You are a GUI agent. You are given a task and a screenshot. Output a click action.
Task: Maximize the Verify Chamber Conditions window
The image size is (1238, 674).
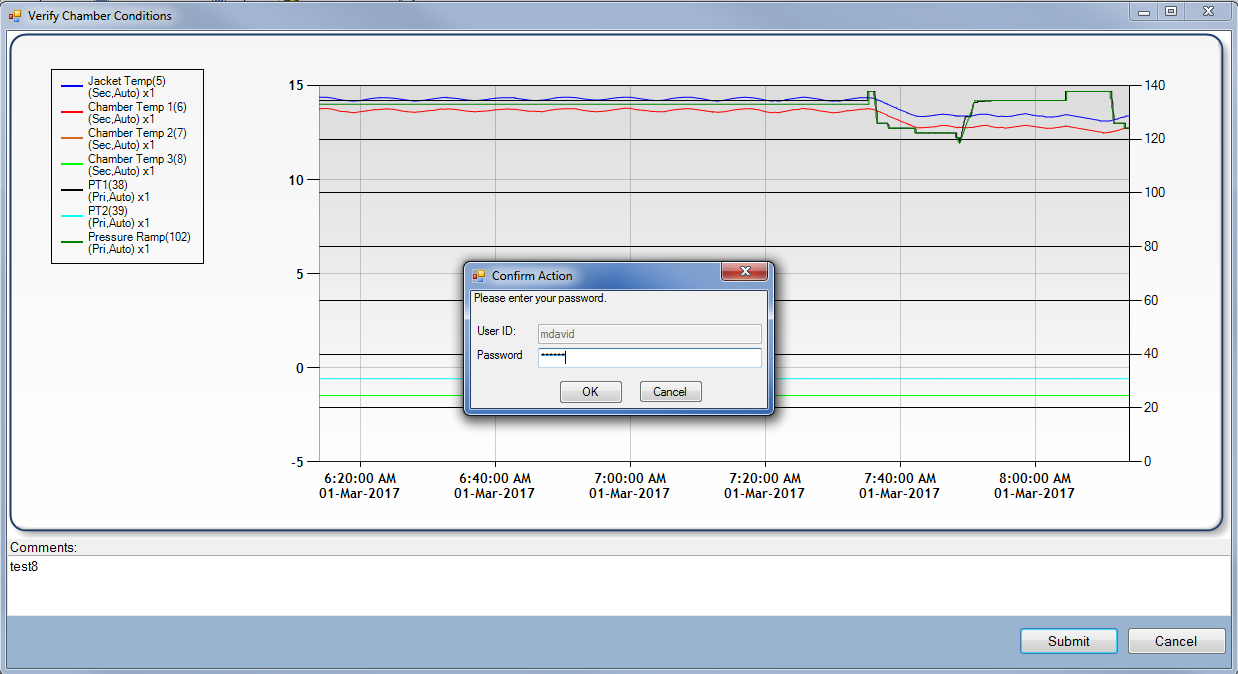[x=1170, y=12]
